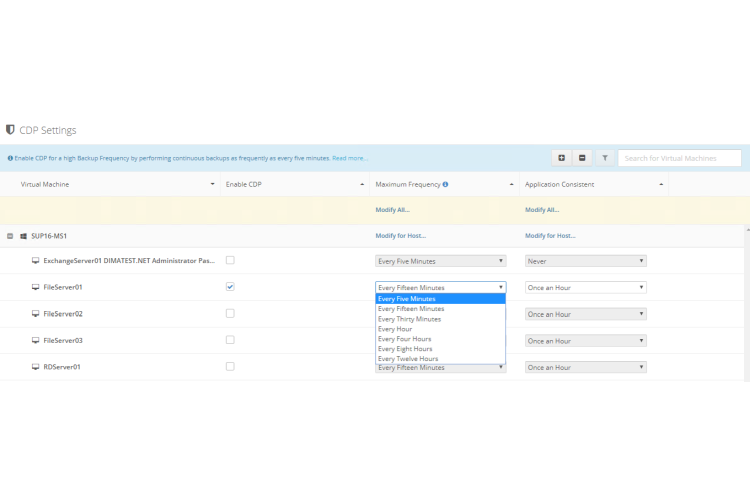Click the Maximum Frequency info icon

[x=445, y=184]
